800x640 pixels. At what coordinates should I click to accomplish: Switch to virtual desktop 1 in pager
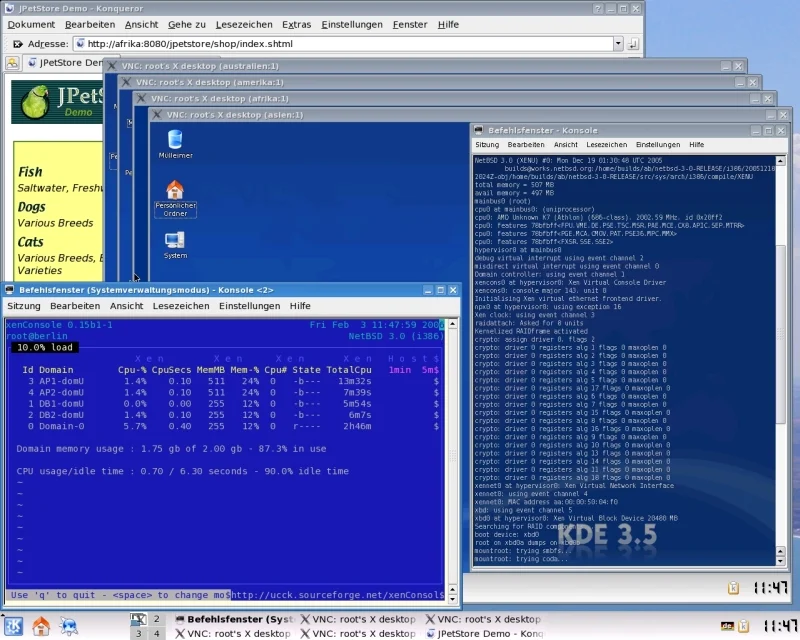click(138, 619)
